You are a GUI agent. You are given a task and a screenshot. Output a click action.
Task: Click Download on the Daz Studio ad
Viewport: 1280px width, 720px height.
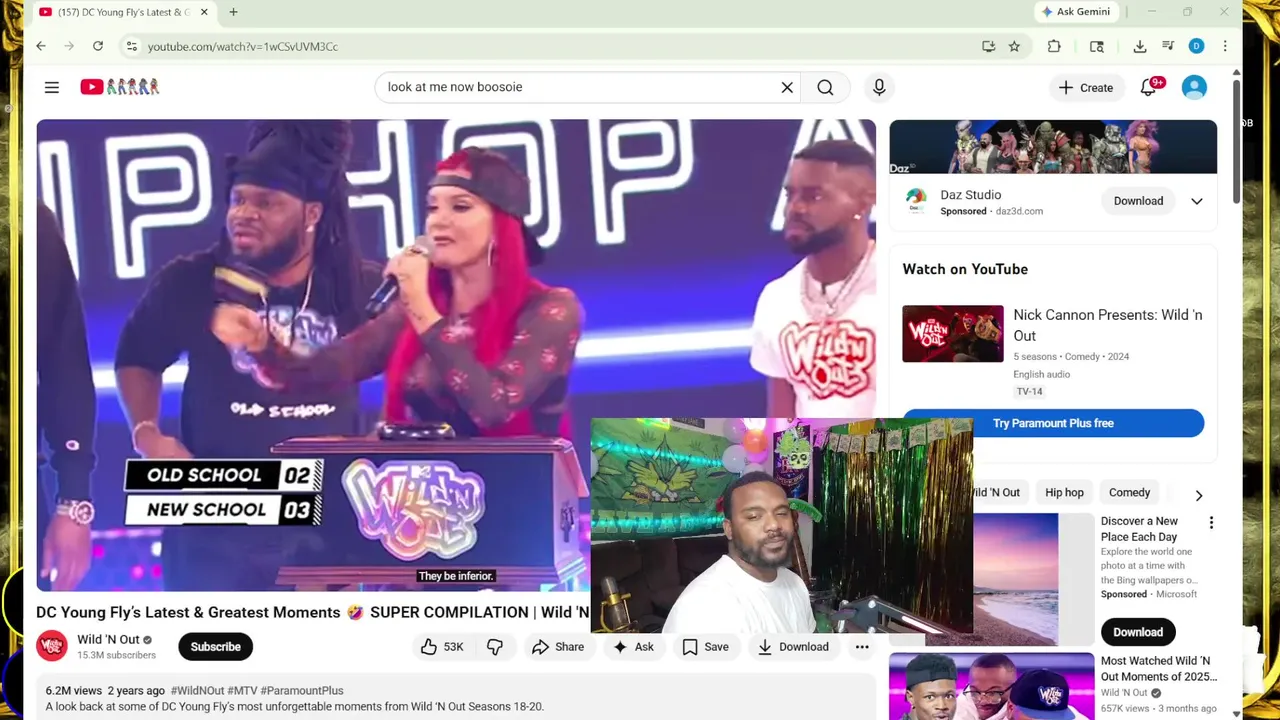click(x=1138, y=201)
